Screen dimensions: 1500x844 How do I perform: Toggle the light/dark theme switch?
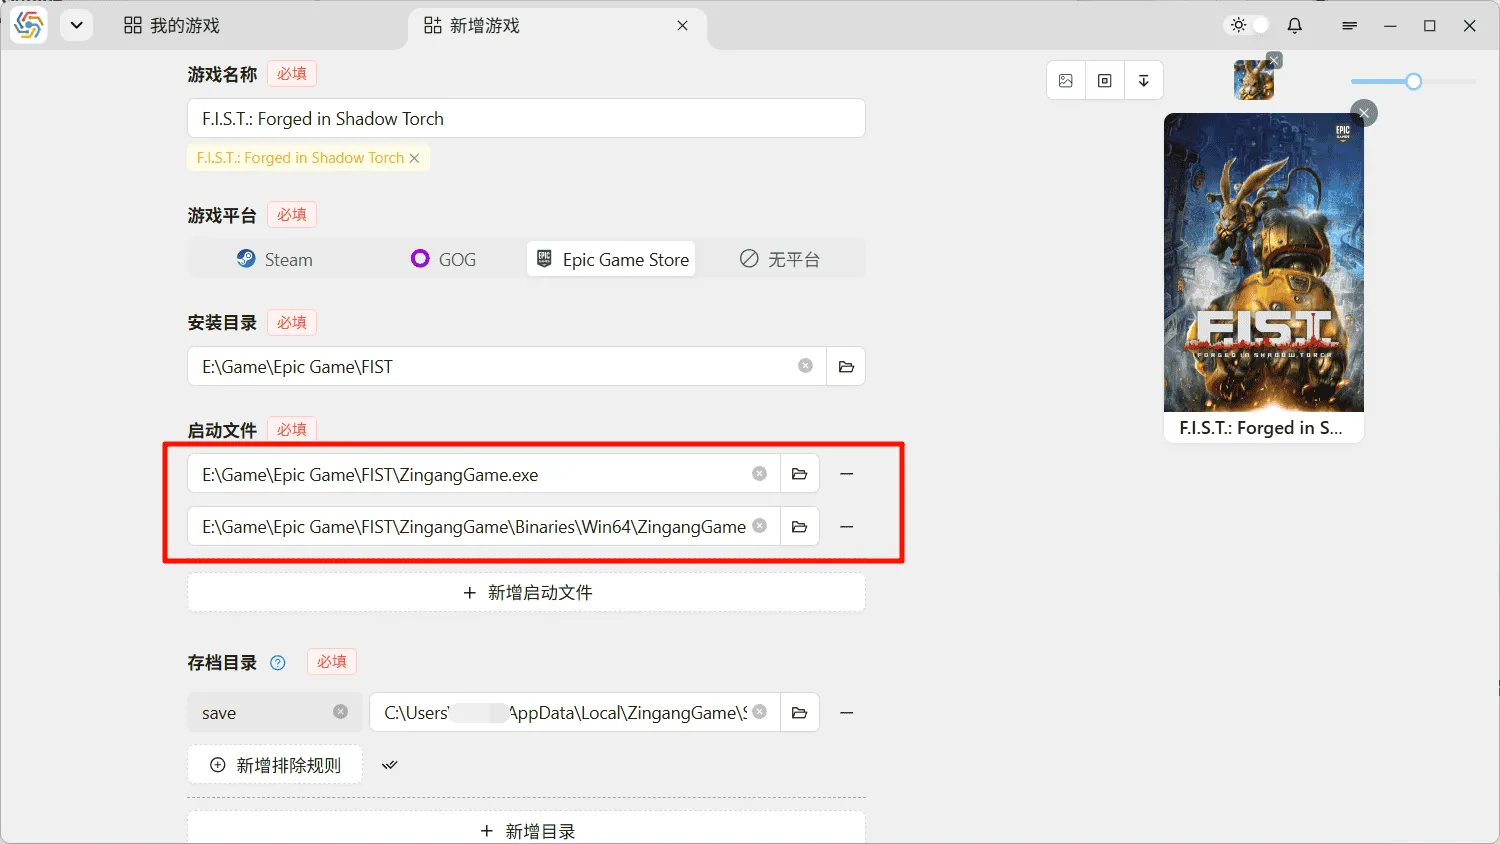pyautogui.click(x=1249, y=26)
